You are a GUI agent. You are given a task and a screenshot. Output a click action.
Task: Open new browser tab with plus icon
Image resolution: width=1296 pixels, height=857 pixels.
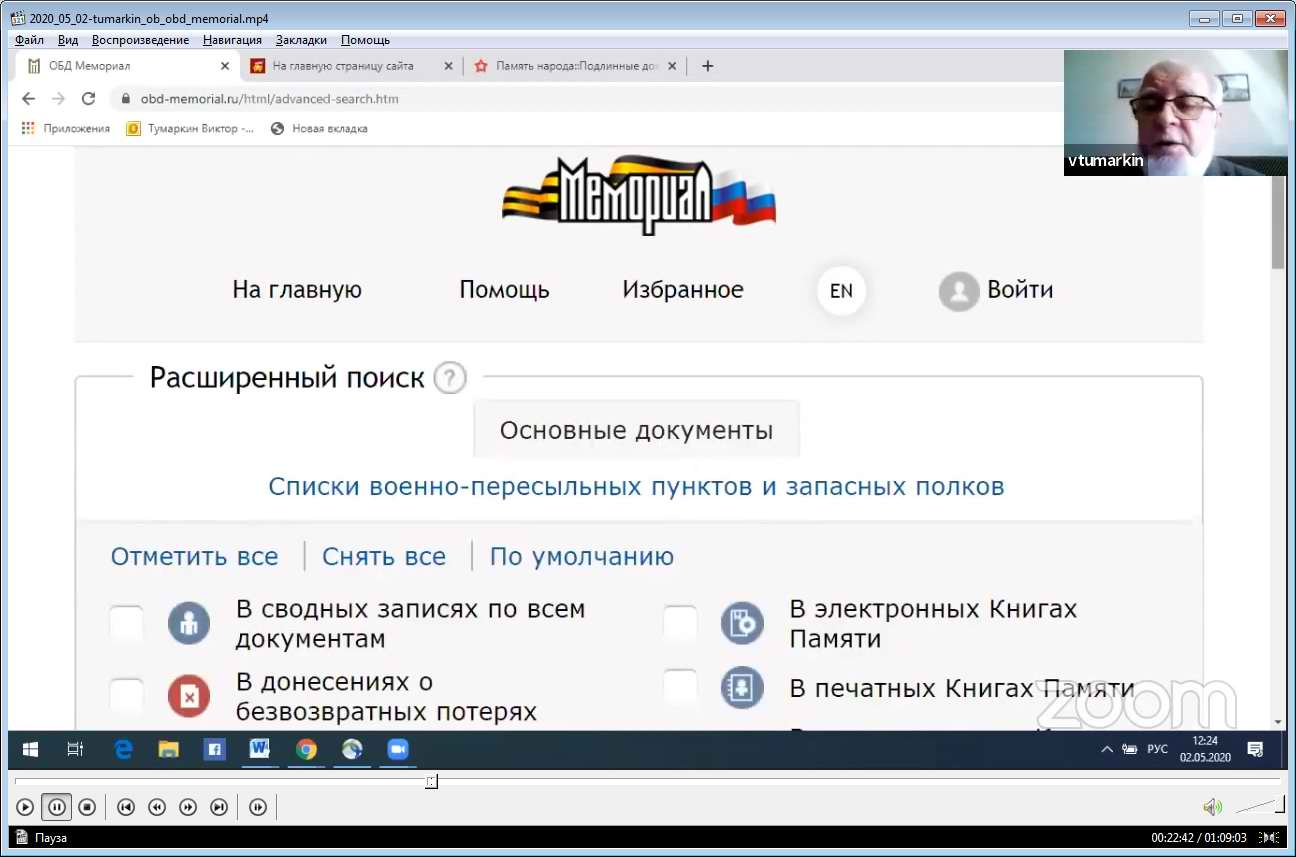pyautogui.click(x=708, y=66)
